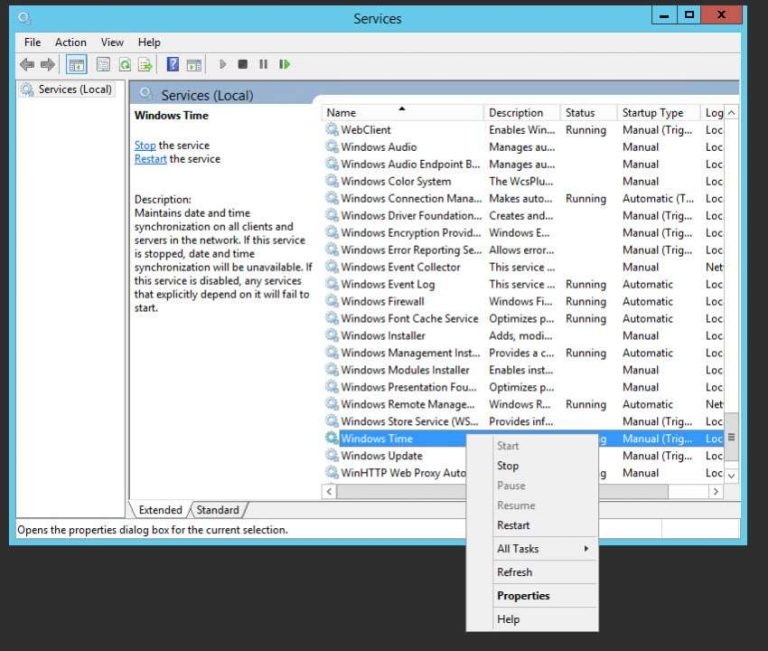Select the Windows Connection Manager service
The image size is (768, 651).
point(524,198)
